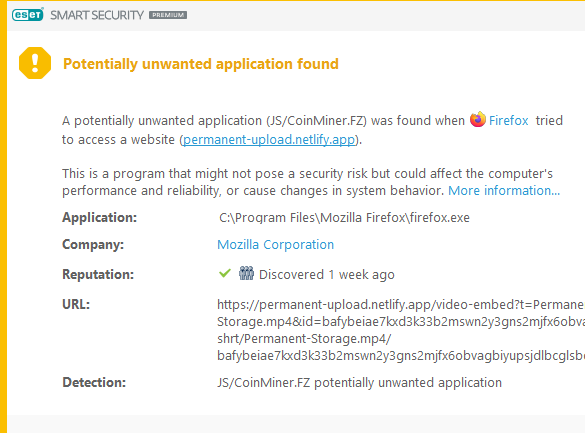Click the user community people icon
Viewport: 585px width, 433px height.
click(x=246, y=273)
